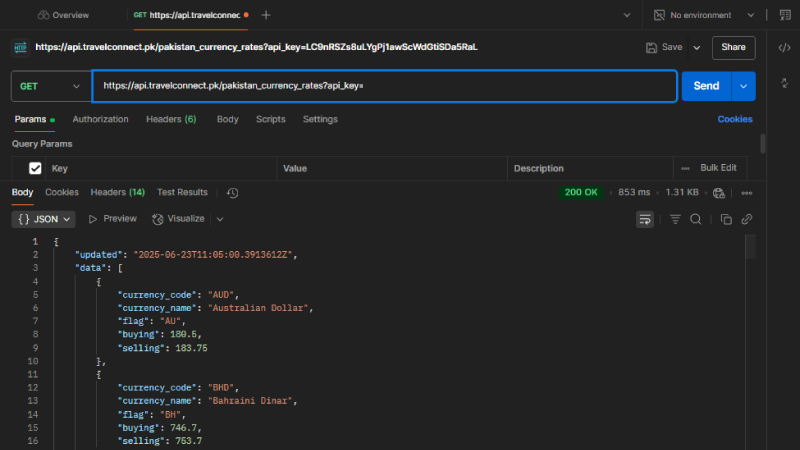Focus the request URL input field
800x450 pixels.
point(385,86)
